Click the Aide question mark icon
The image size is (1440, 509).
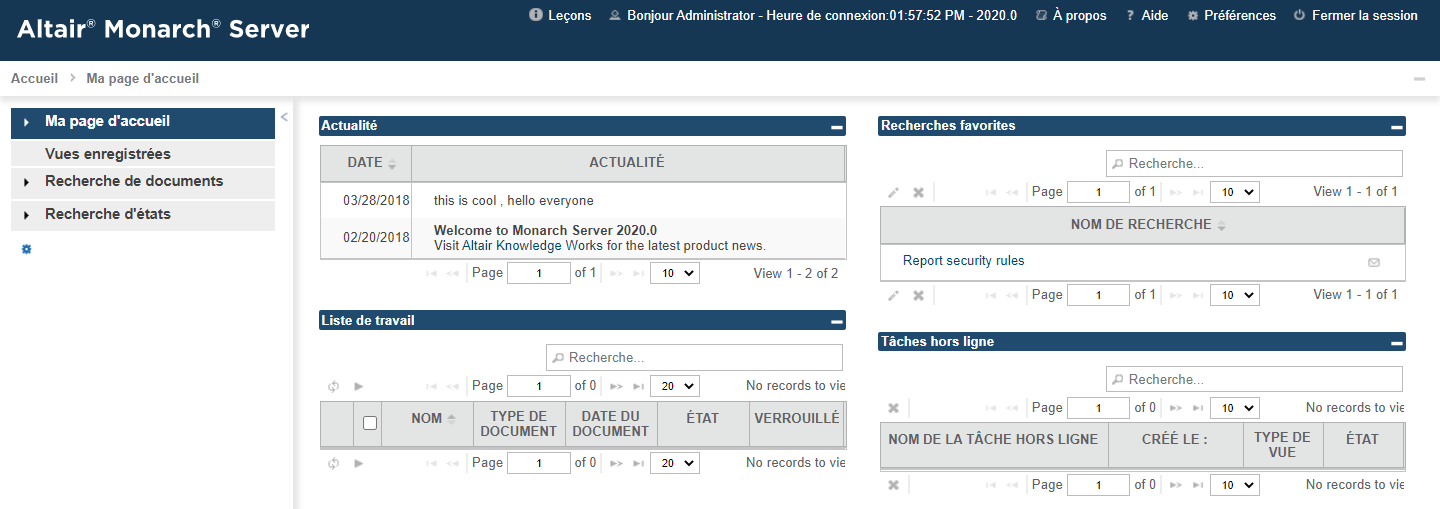[1130, 16]
